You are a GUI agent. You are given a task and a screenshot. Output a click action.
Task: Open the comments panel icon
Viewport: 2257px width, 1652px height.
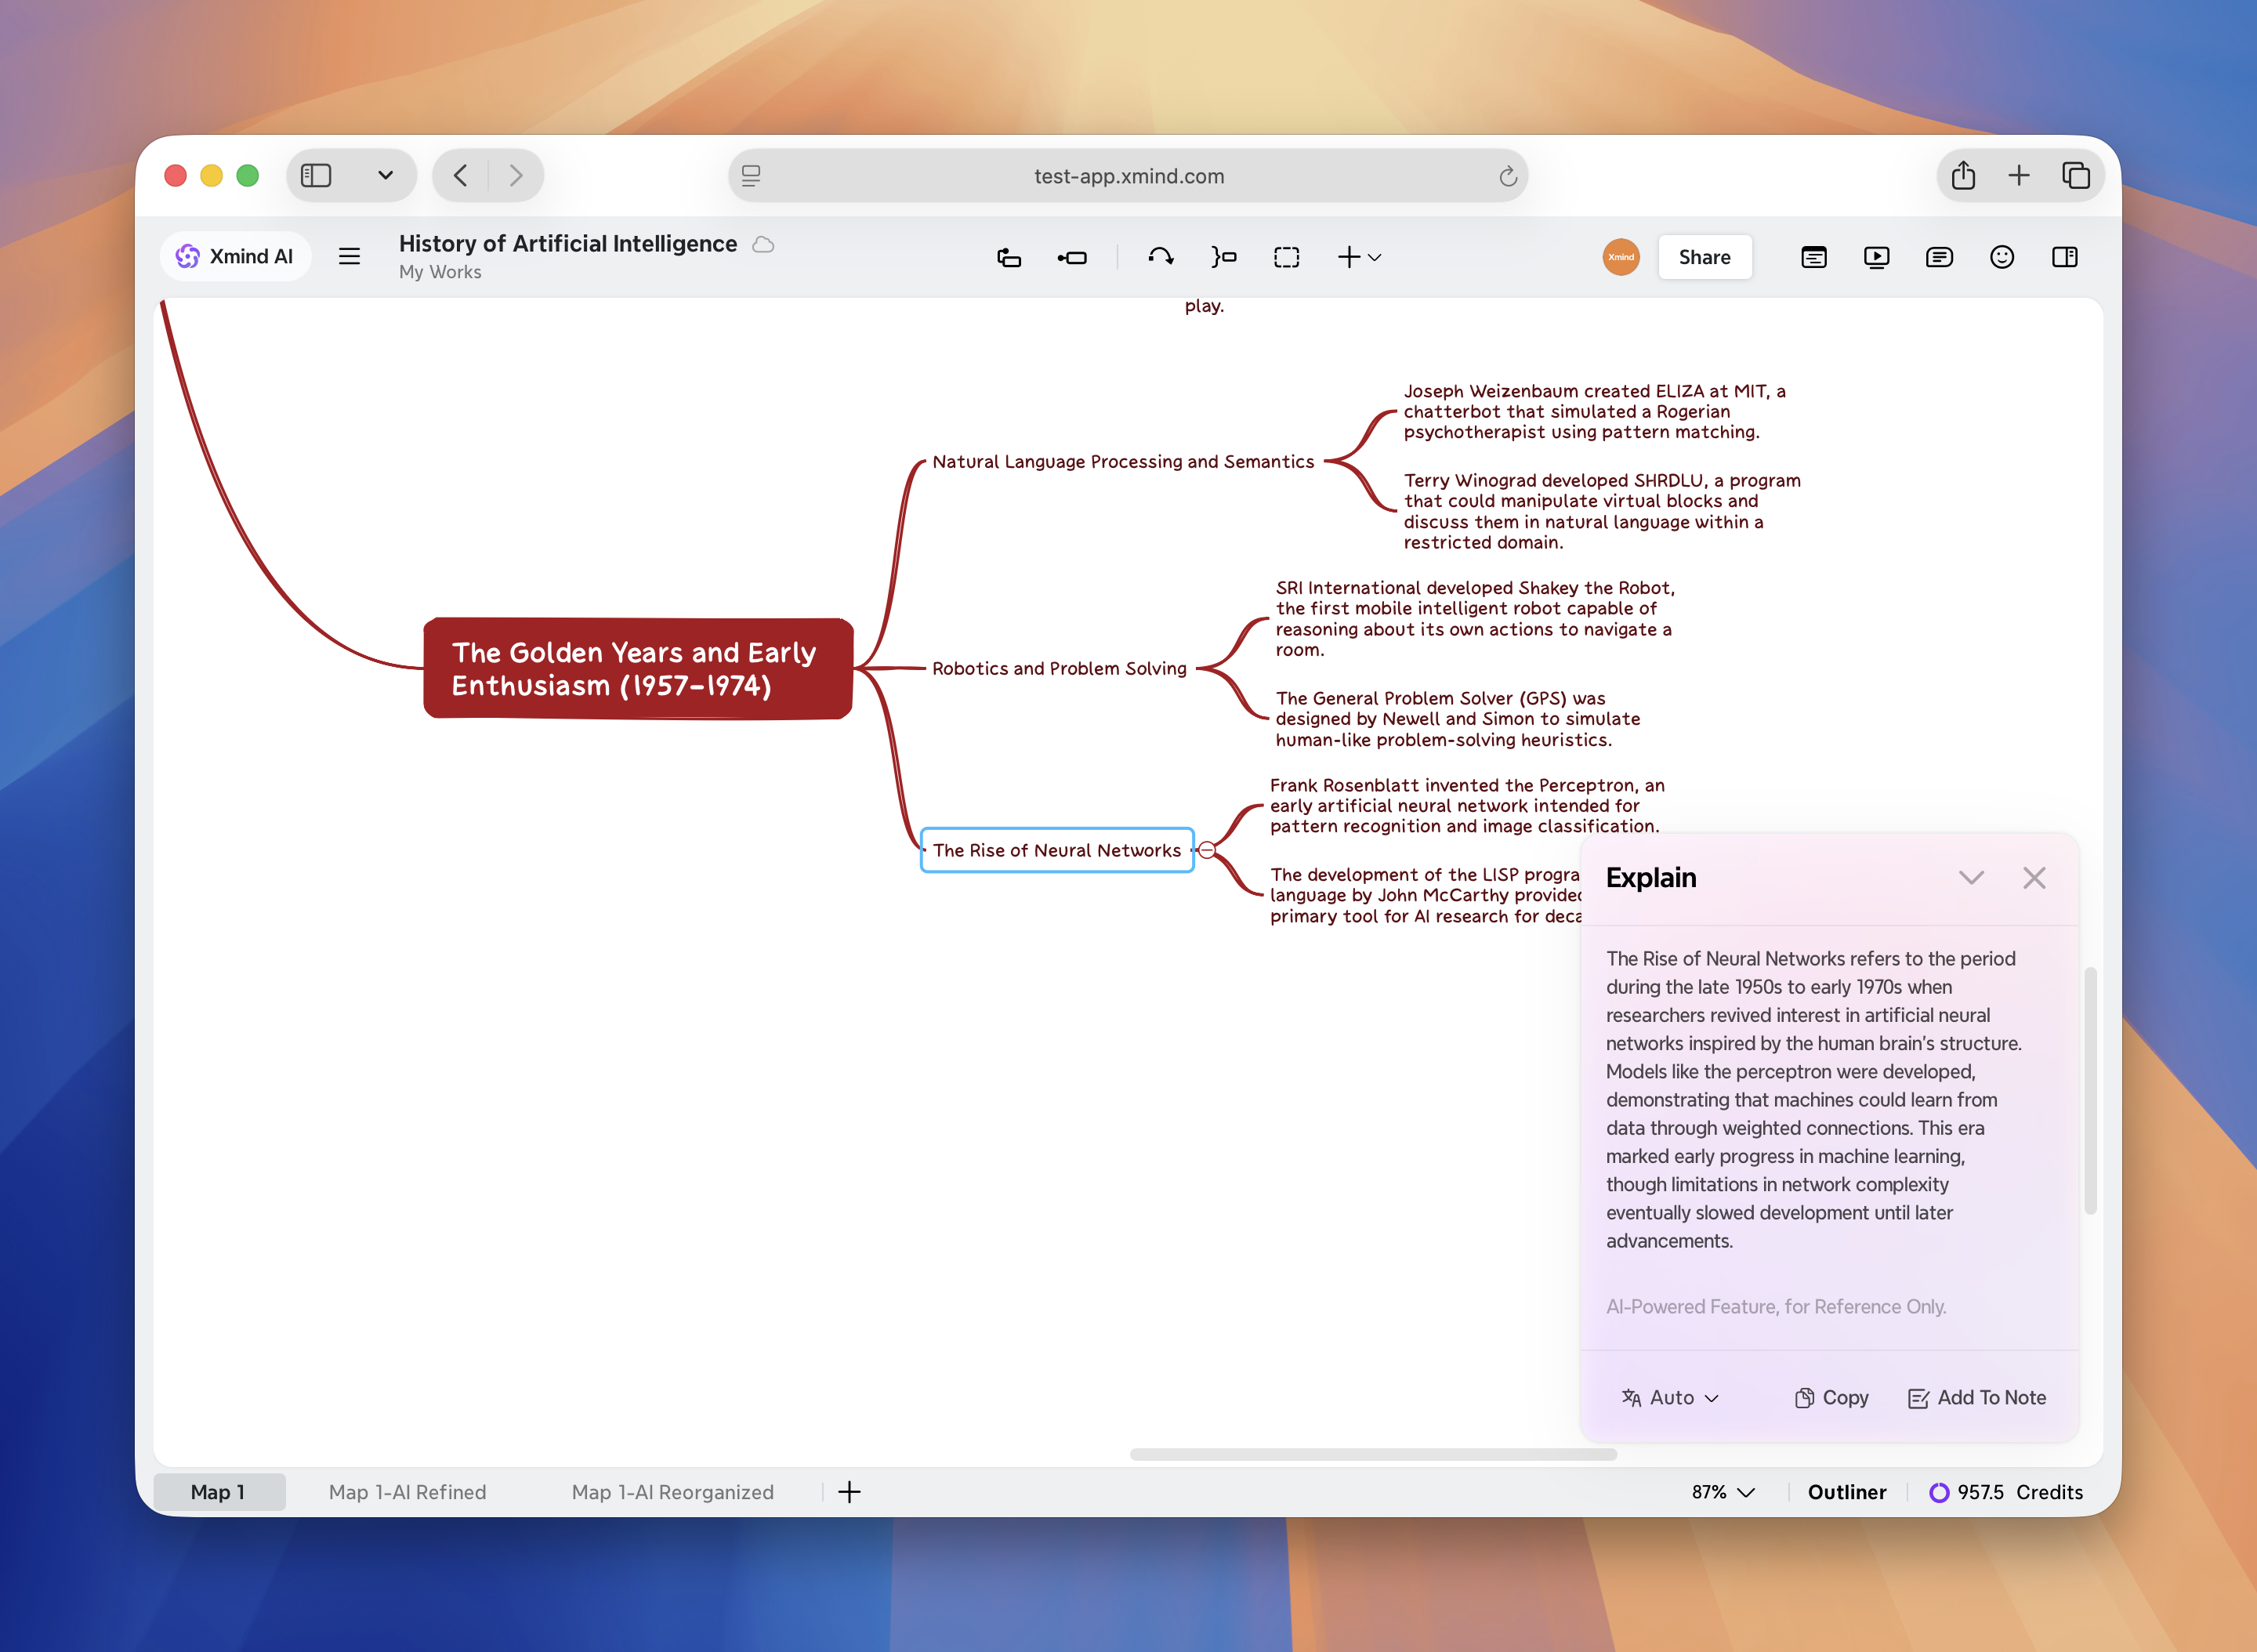[1939, 257]
